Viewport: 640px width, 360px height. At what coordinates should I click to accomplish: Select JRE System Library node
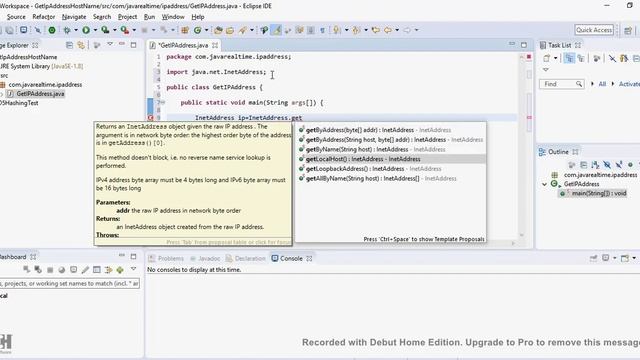(41, 66)
